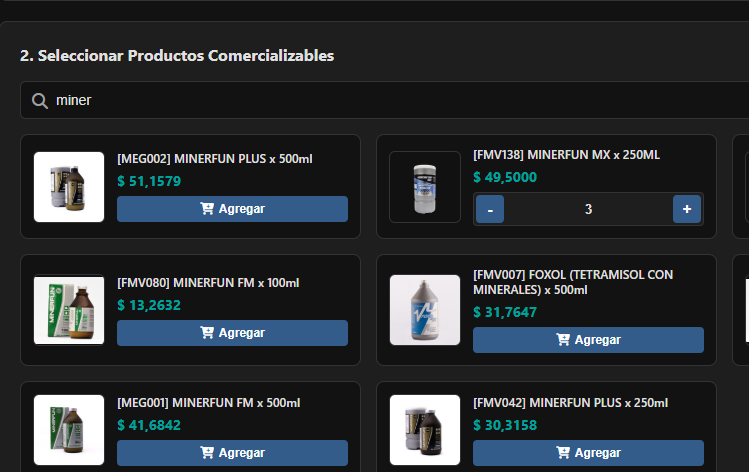This screenshot has height=472, width=749.
Task: Click the quantity value 3 for MINERFUN MX
Action: pos(588,209)
